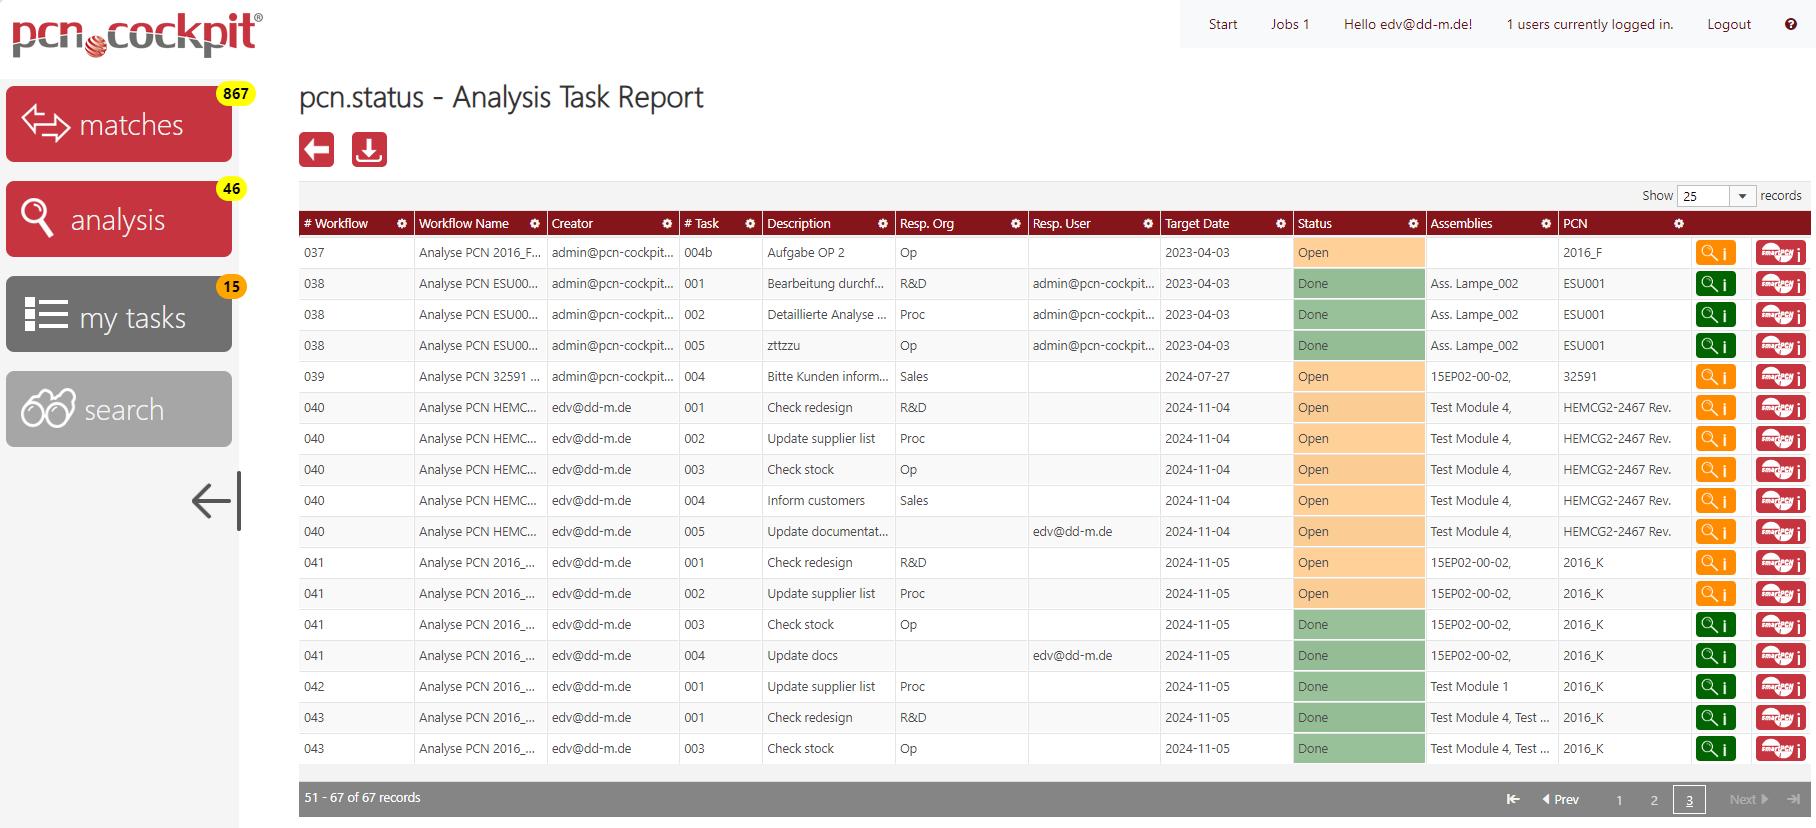Open smartPCN info for the zttzzu row
Screen dimensions: 1816x828
1780,346
